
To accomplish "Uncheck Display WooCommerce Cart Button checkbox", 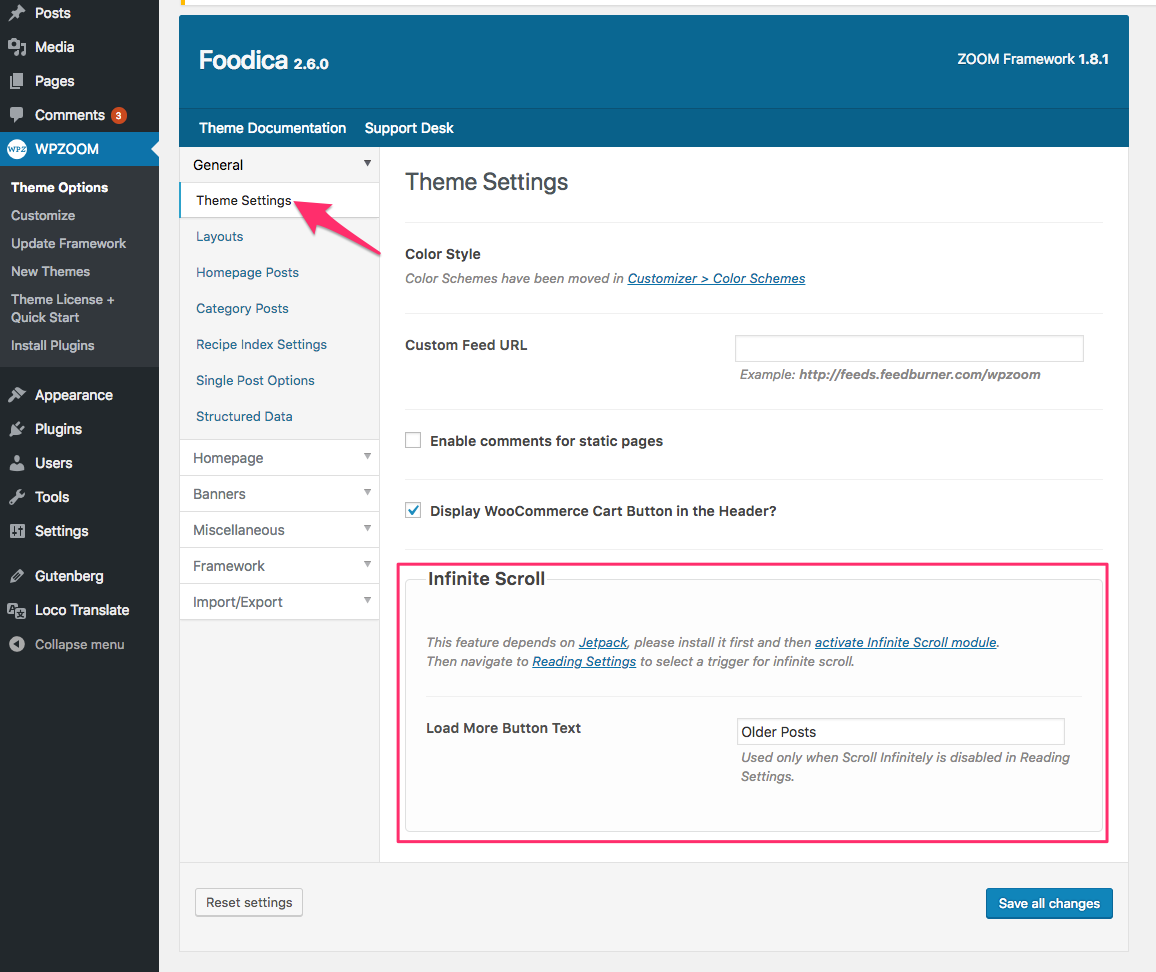I will click(413, 510).
